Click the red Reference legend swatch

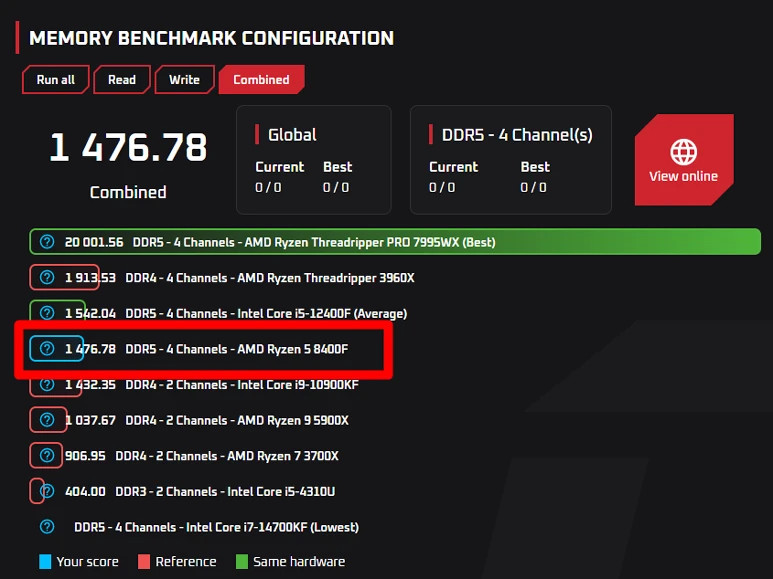[144, 562]
